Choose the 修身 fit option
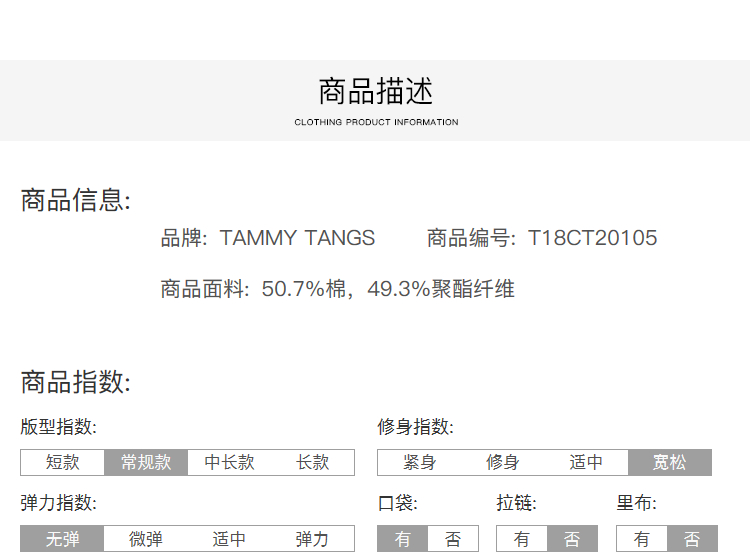 (x=502, y=462)
